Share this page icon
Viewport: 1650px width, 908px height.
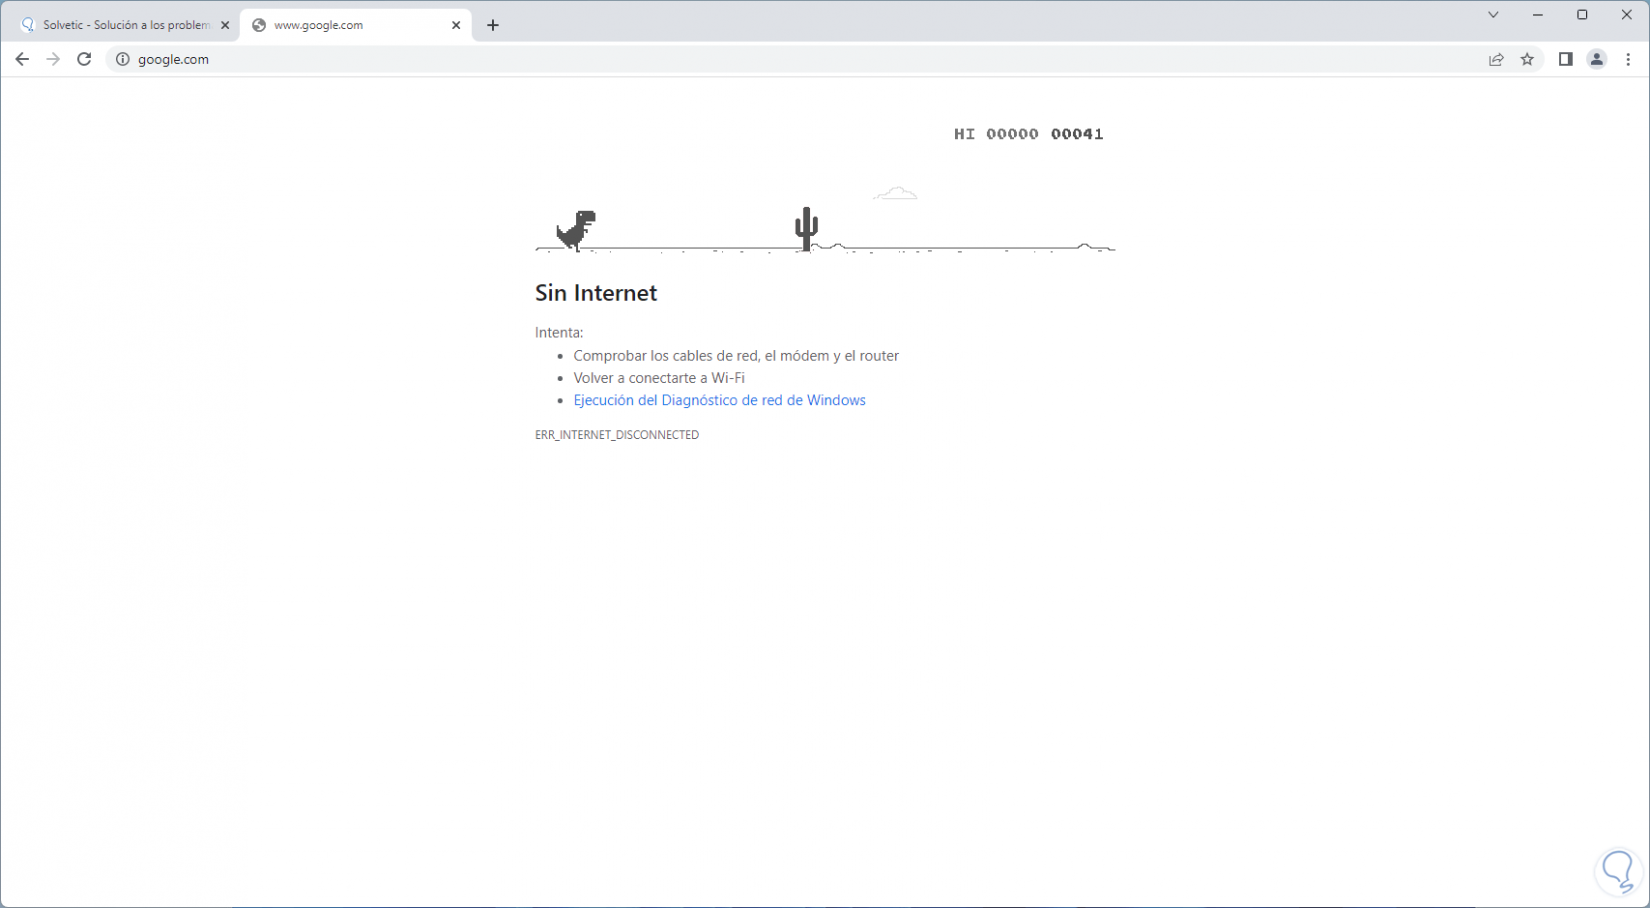pos(1496,59)
